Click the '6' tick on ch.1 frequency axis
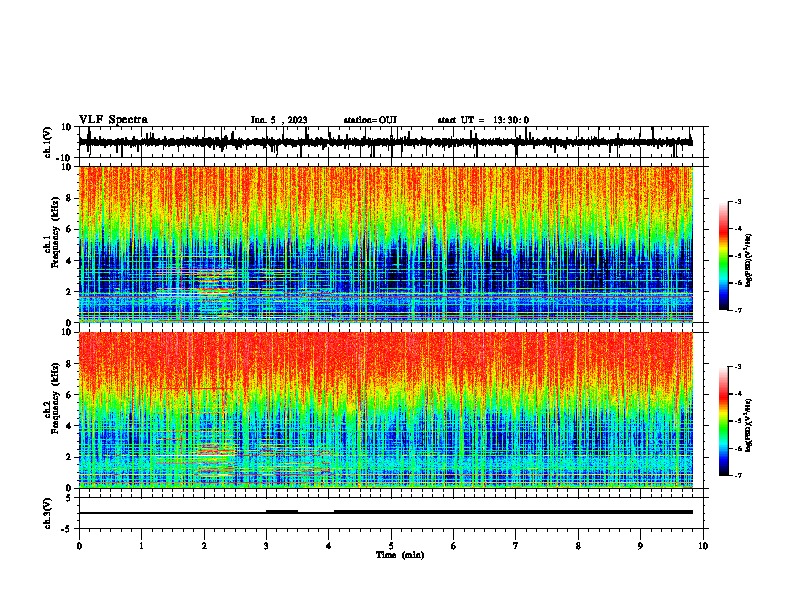The height and width of the screenshot is (612, 792). click(x=70, y=229)
